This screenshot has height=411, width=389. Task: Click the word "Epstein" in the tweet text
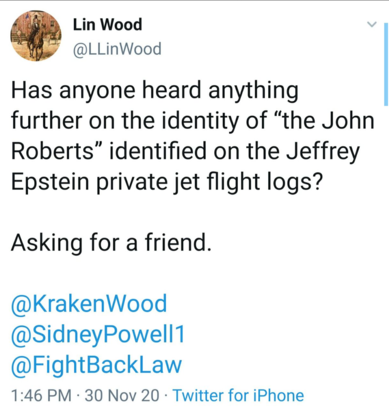(x=50, y=183)
